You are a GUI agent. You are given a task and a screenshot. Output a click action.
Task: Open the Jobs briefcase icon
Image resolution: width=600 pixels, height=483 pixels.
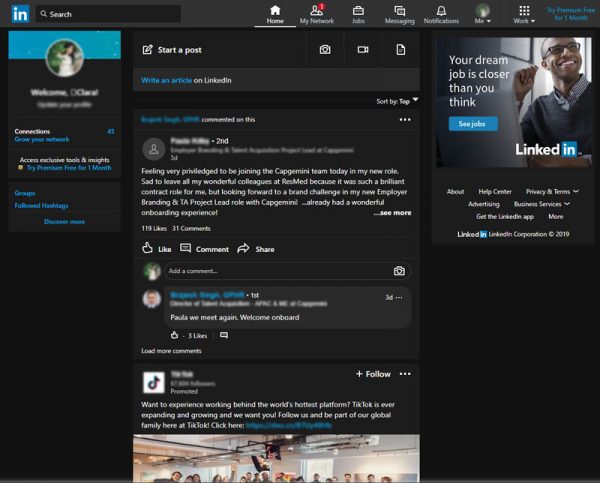(358, 13)
